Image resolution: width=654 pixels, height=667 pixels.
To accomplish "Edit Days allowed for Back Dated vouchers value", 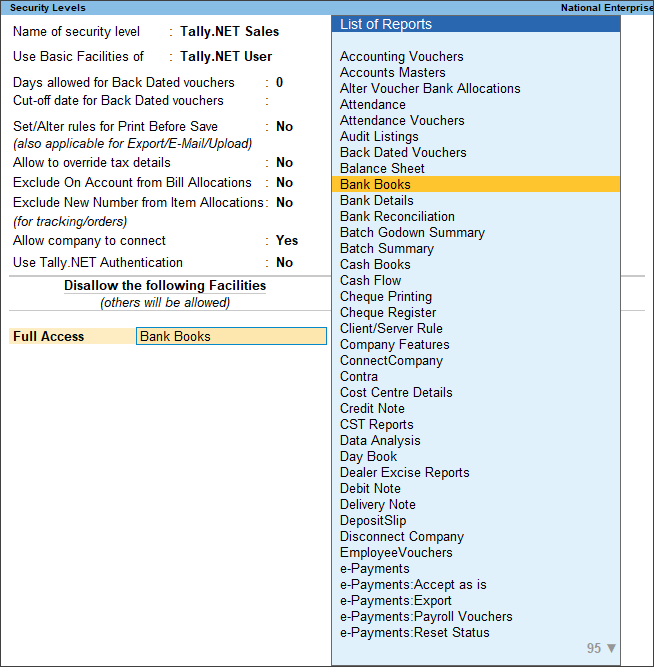I will click(280, 83).
